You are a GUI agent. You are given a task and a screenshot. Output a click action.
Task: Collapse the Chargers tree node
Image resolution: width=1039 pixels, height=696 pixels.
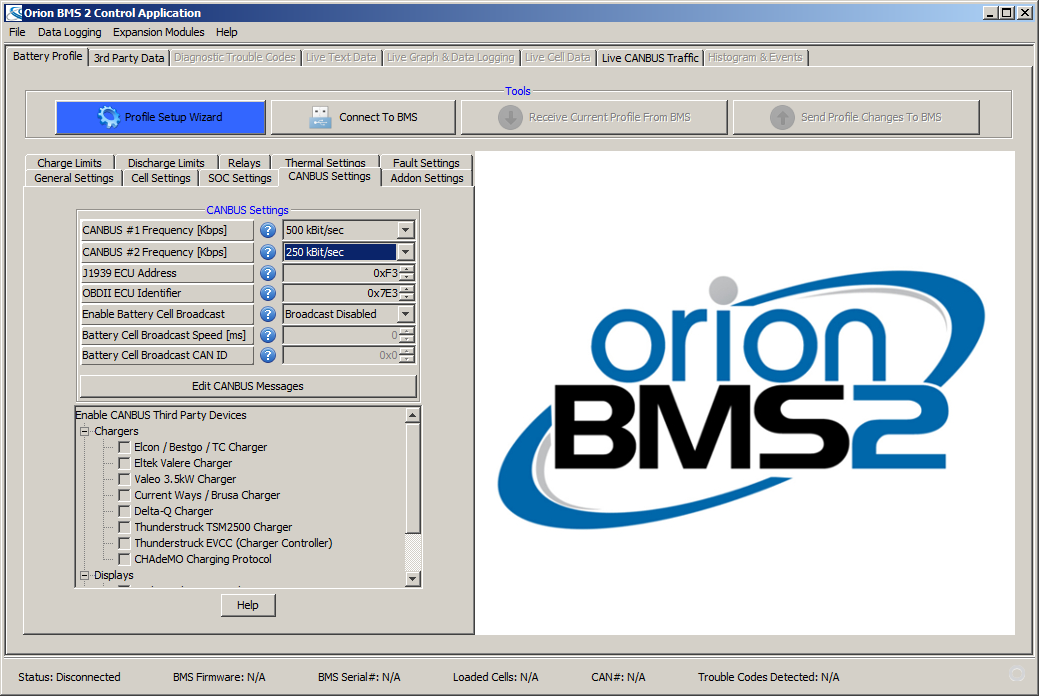85,432
